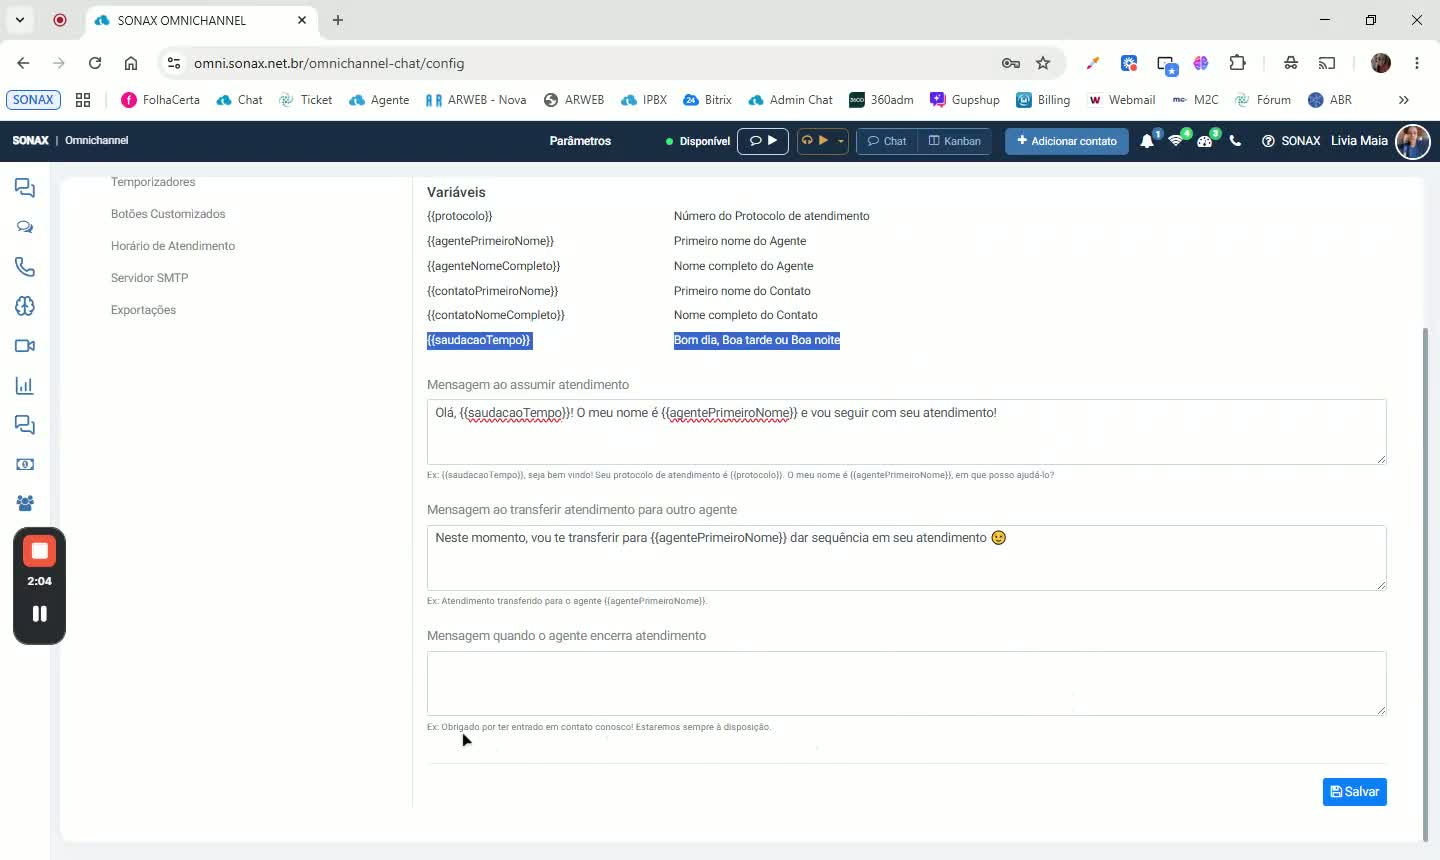
Task: Click the page vertical scrollbar
Action: 1425,585
